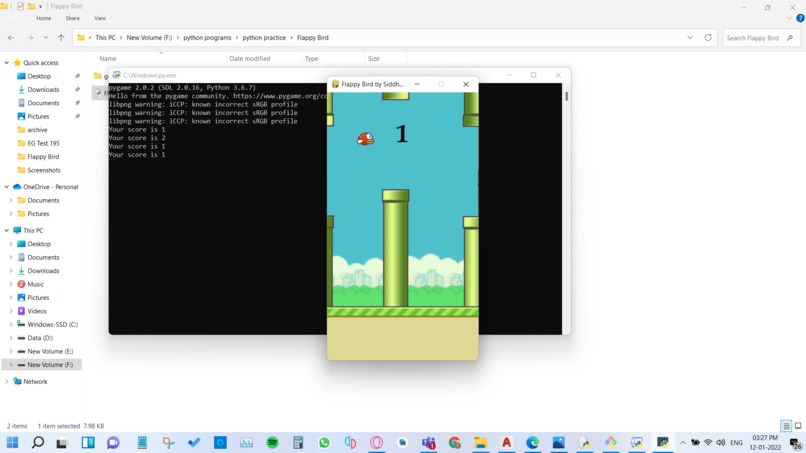Click console line 'Your score is 2'
This screenshot has height=453, width=806.
[x=137, y=138]
